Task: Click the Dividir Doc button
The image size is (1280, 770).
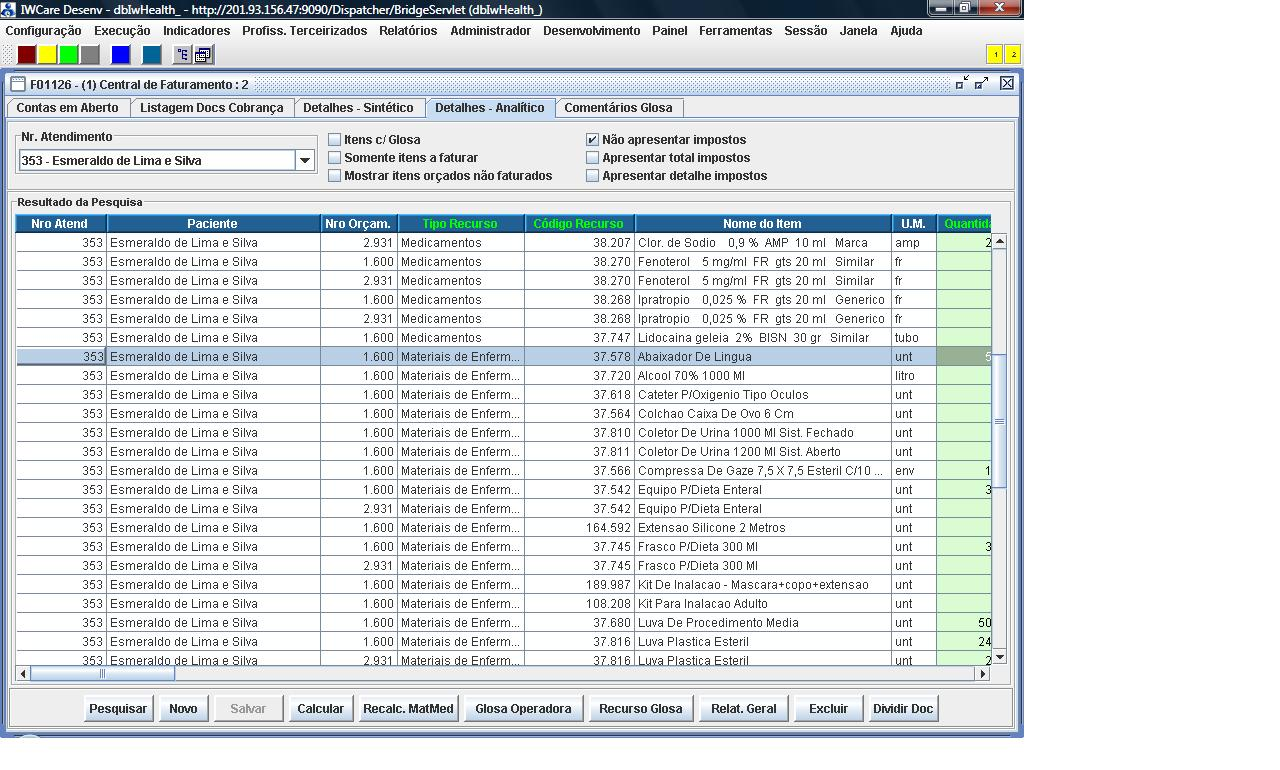Action: [x=903, y=709]
